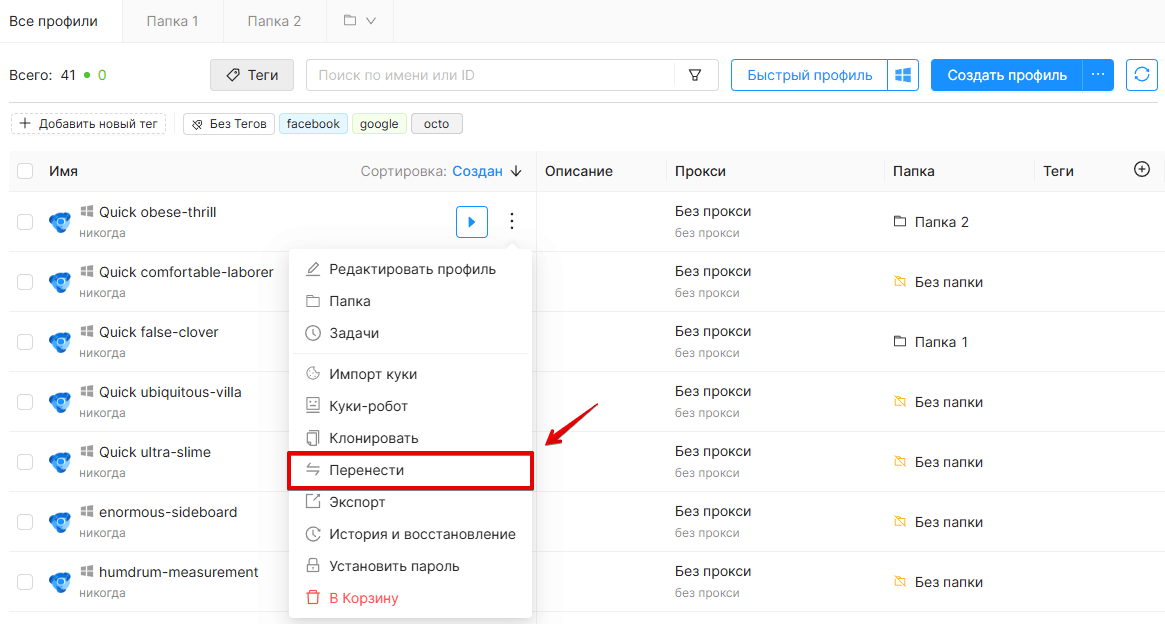Start the Quick obese-thrill profile with play button

coord(472,221)
